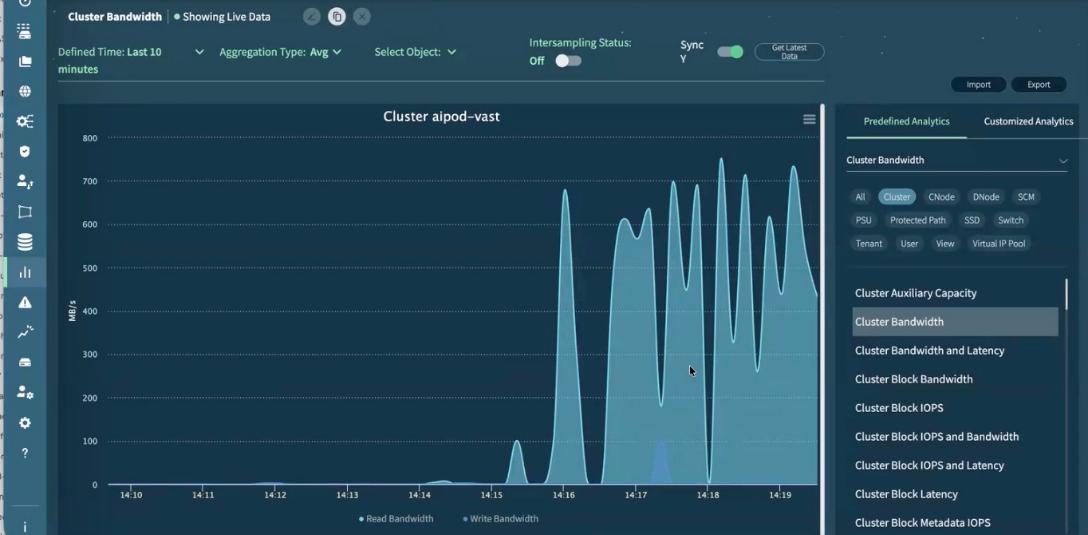1088x535 pixels.
Task: Select the PSU filter chip
Action: click(863, 221)
